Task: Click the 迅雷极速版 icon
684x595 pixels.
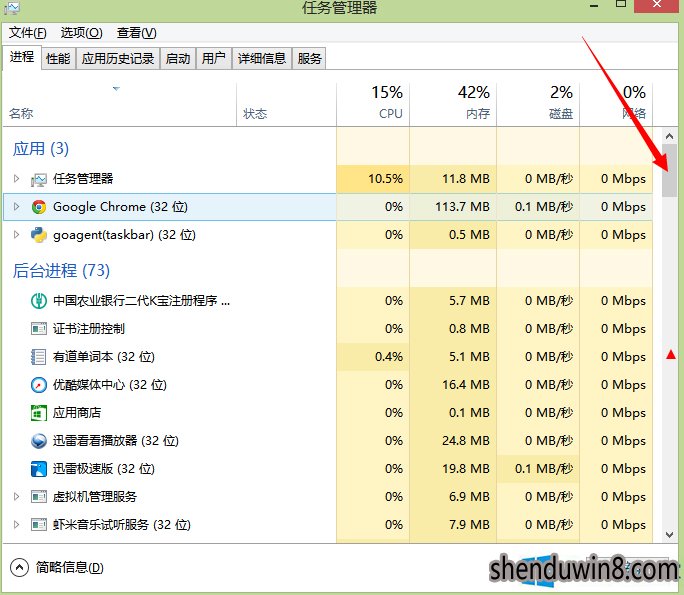Action: 39,469
